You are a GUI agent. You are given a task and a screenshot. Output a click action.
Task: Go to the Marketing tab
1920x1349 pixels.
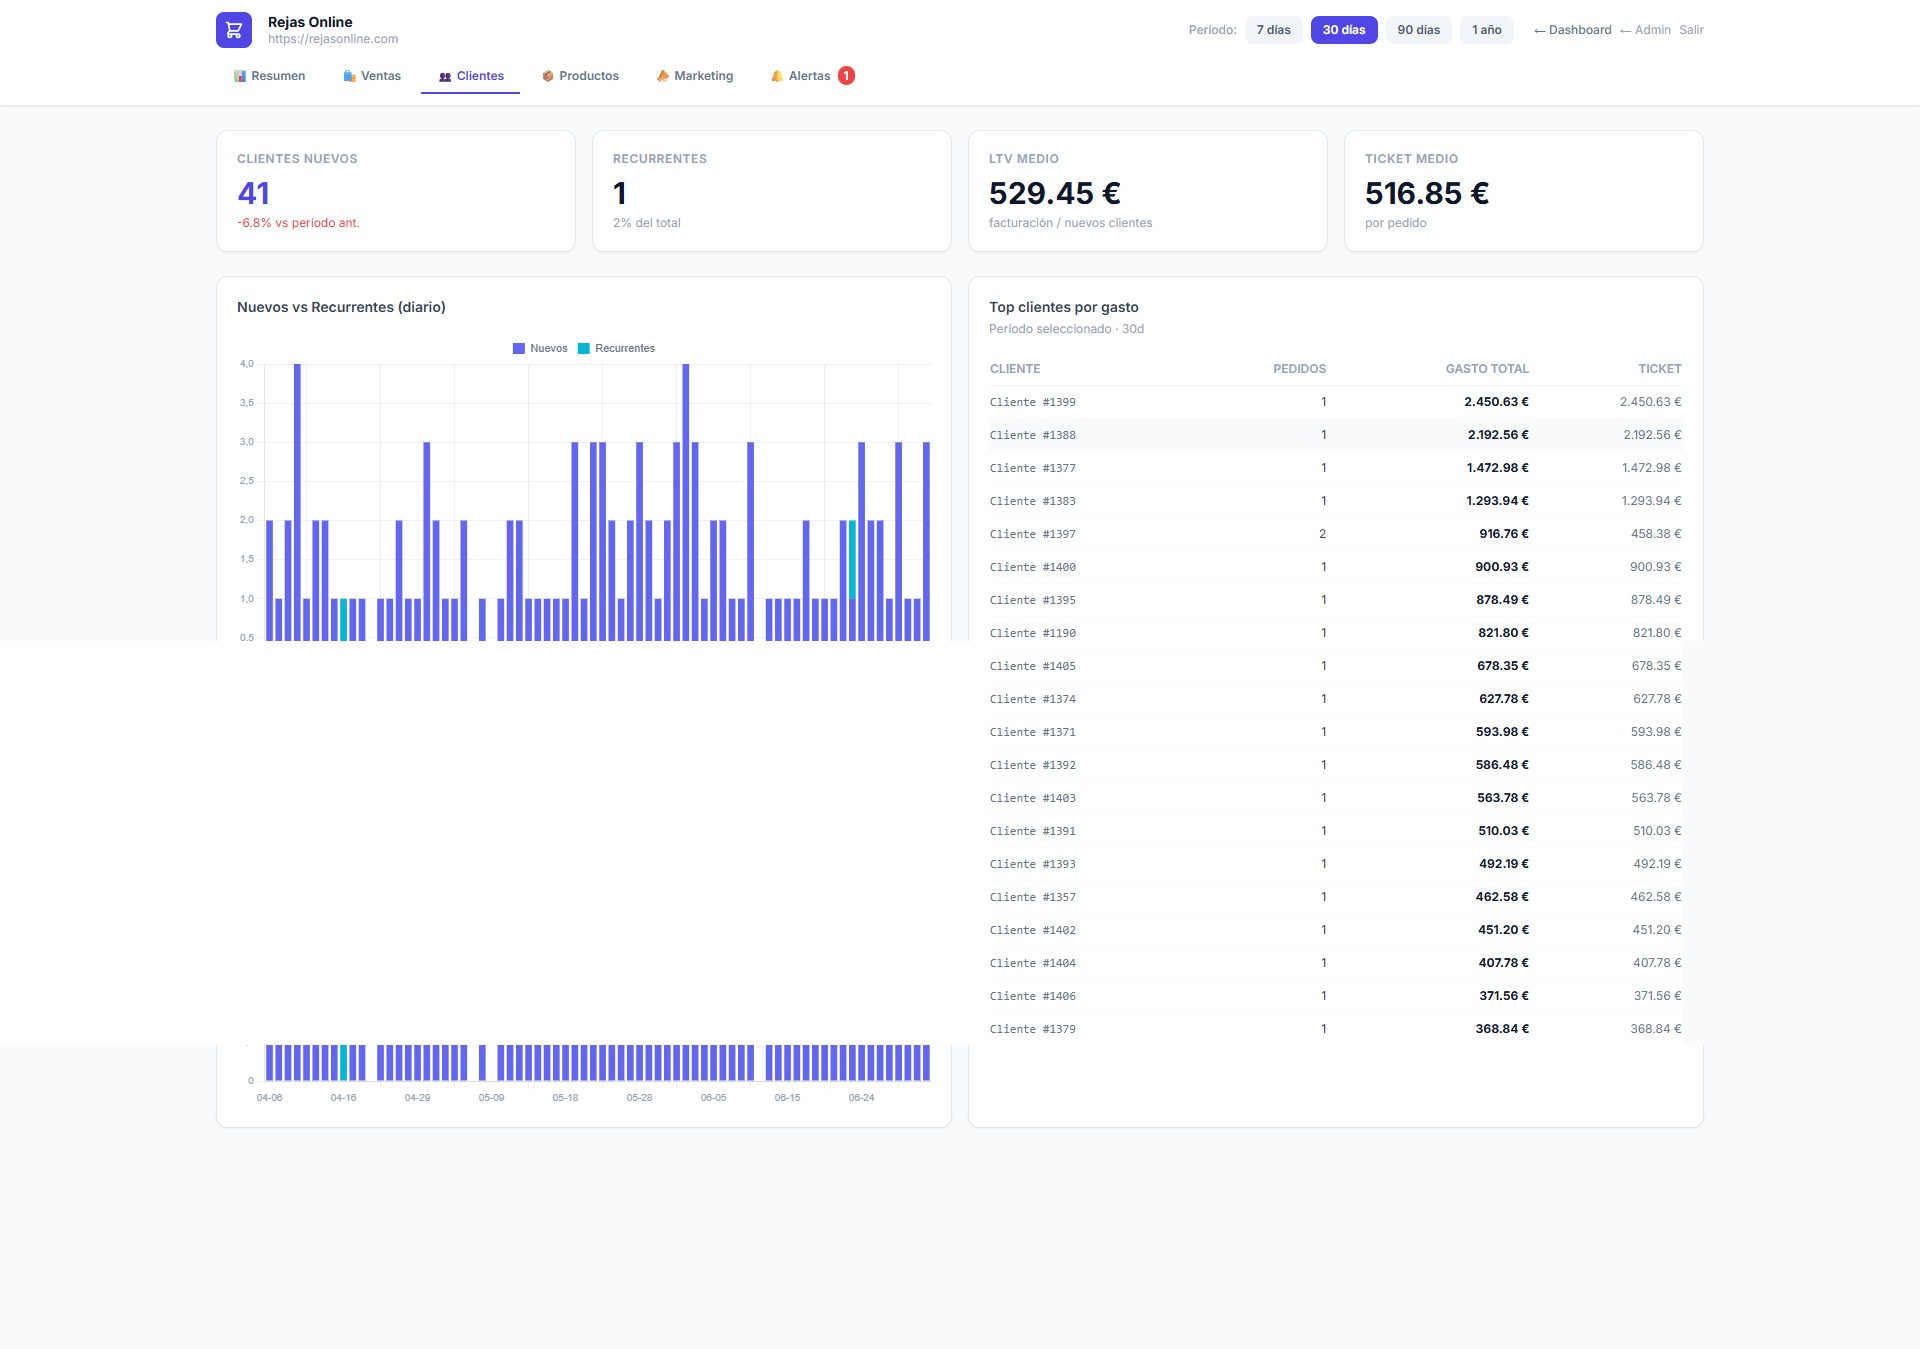(x=695, y=76)
